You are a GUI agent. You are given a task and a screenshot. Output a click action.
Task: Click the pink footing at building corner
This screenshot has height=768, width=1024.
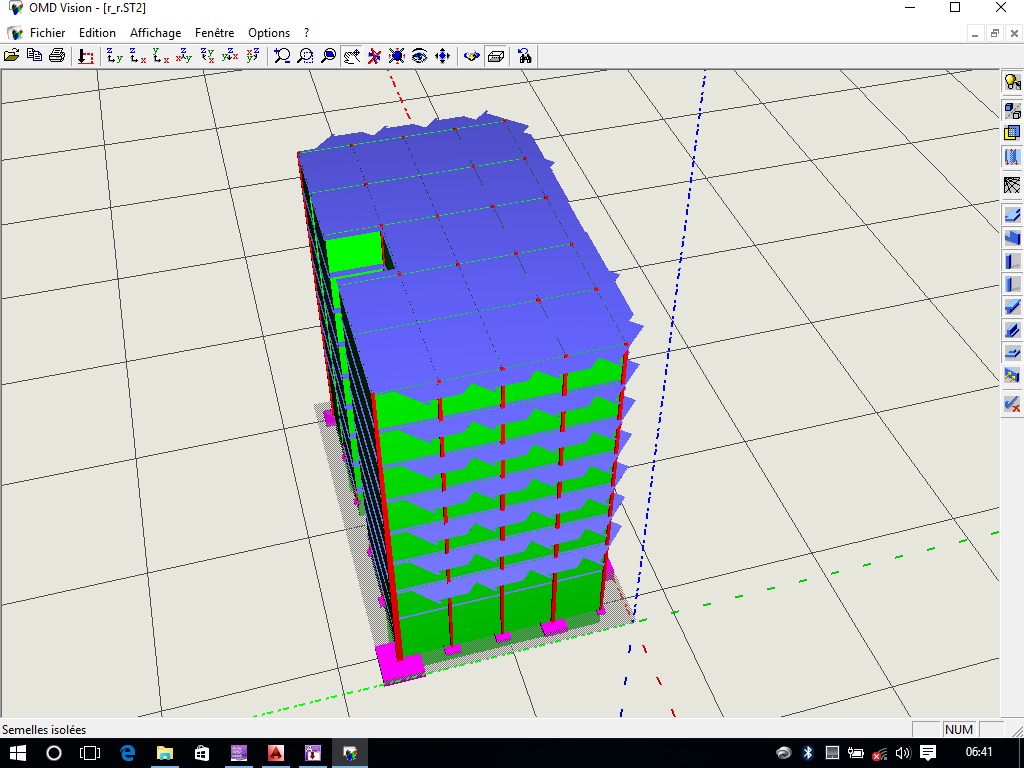click(x=400, y=663)
